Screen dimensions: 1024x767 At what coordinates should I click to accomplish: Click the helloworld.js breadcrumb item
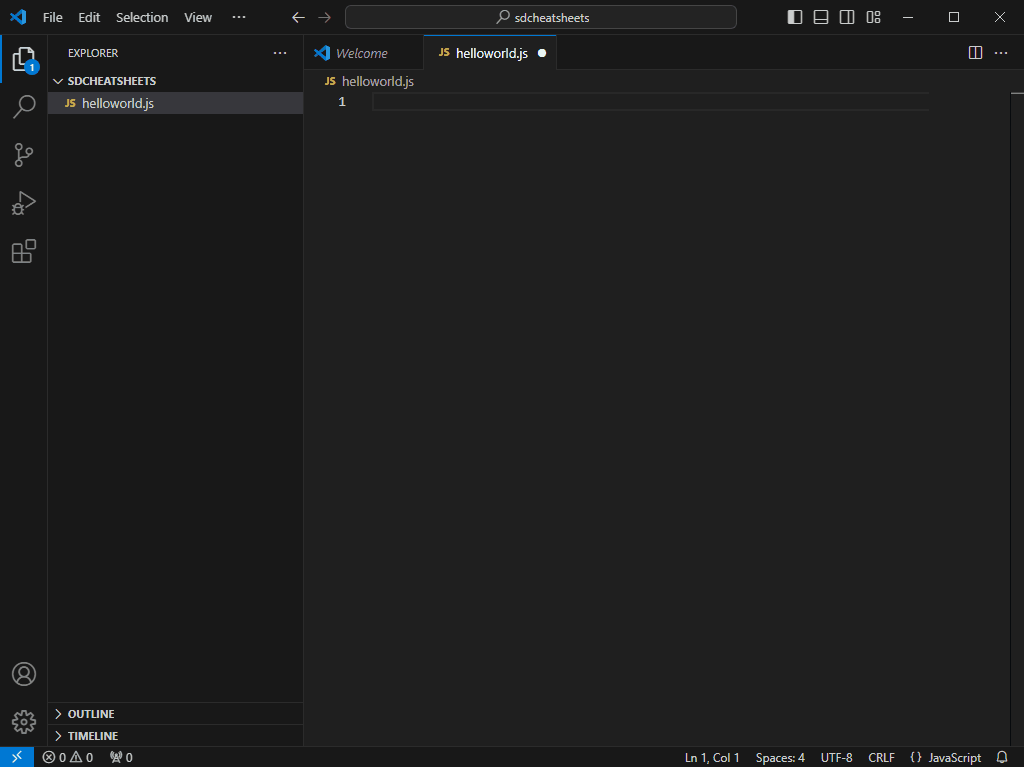[x=370, y=81]
